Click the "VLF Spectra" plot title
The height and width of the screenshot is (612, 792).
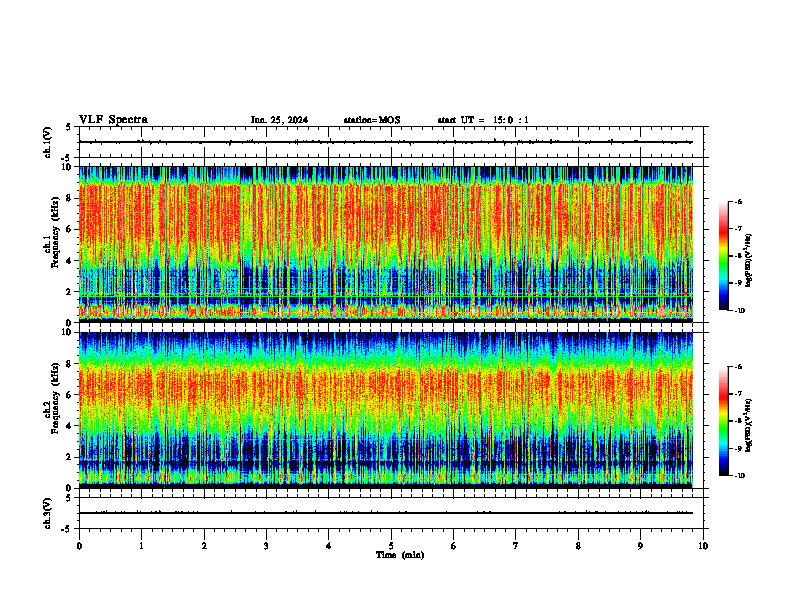[113, 120]
